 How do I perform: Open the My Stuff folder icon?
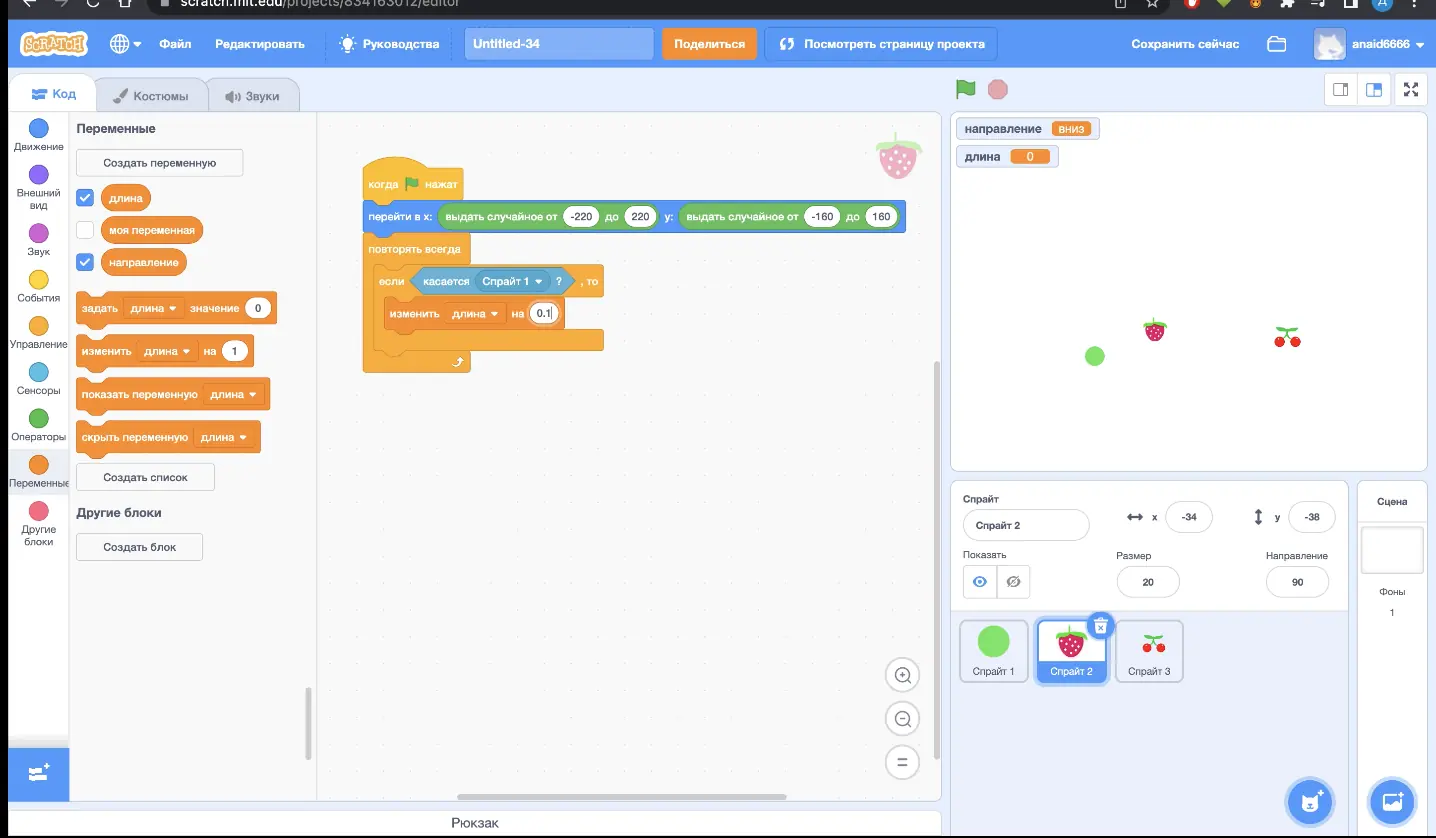[x=1276, y=44]
